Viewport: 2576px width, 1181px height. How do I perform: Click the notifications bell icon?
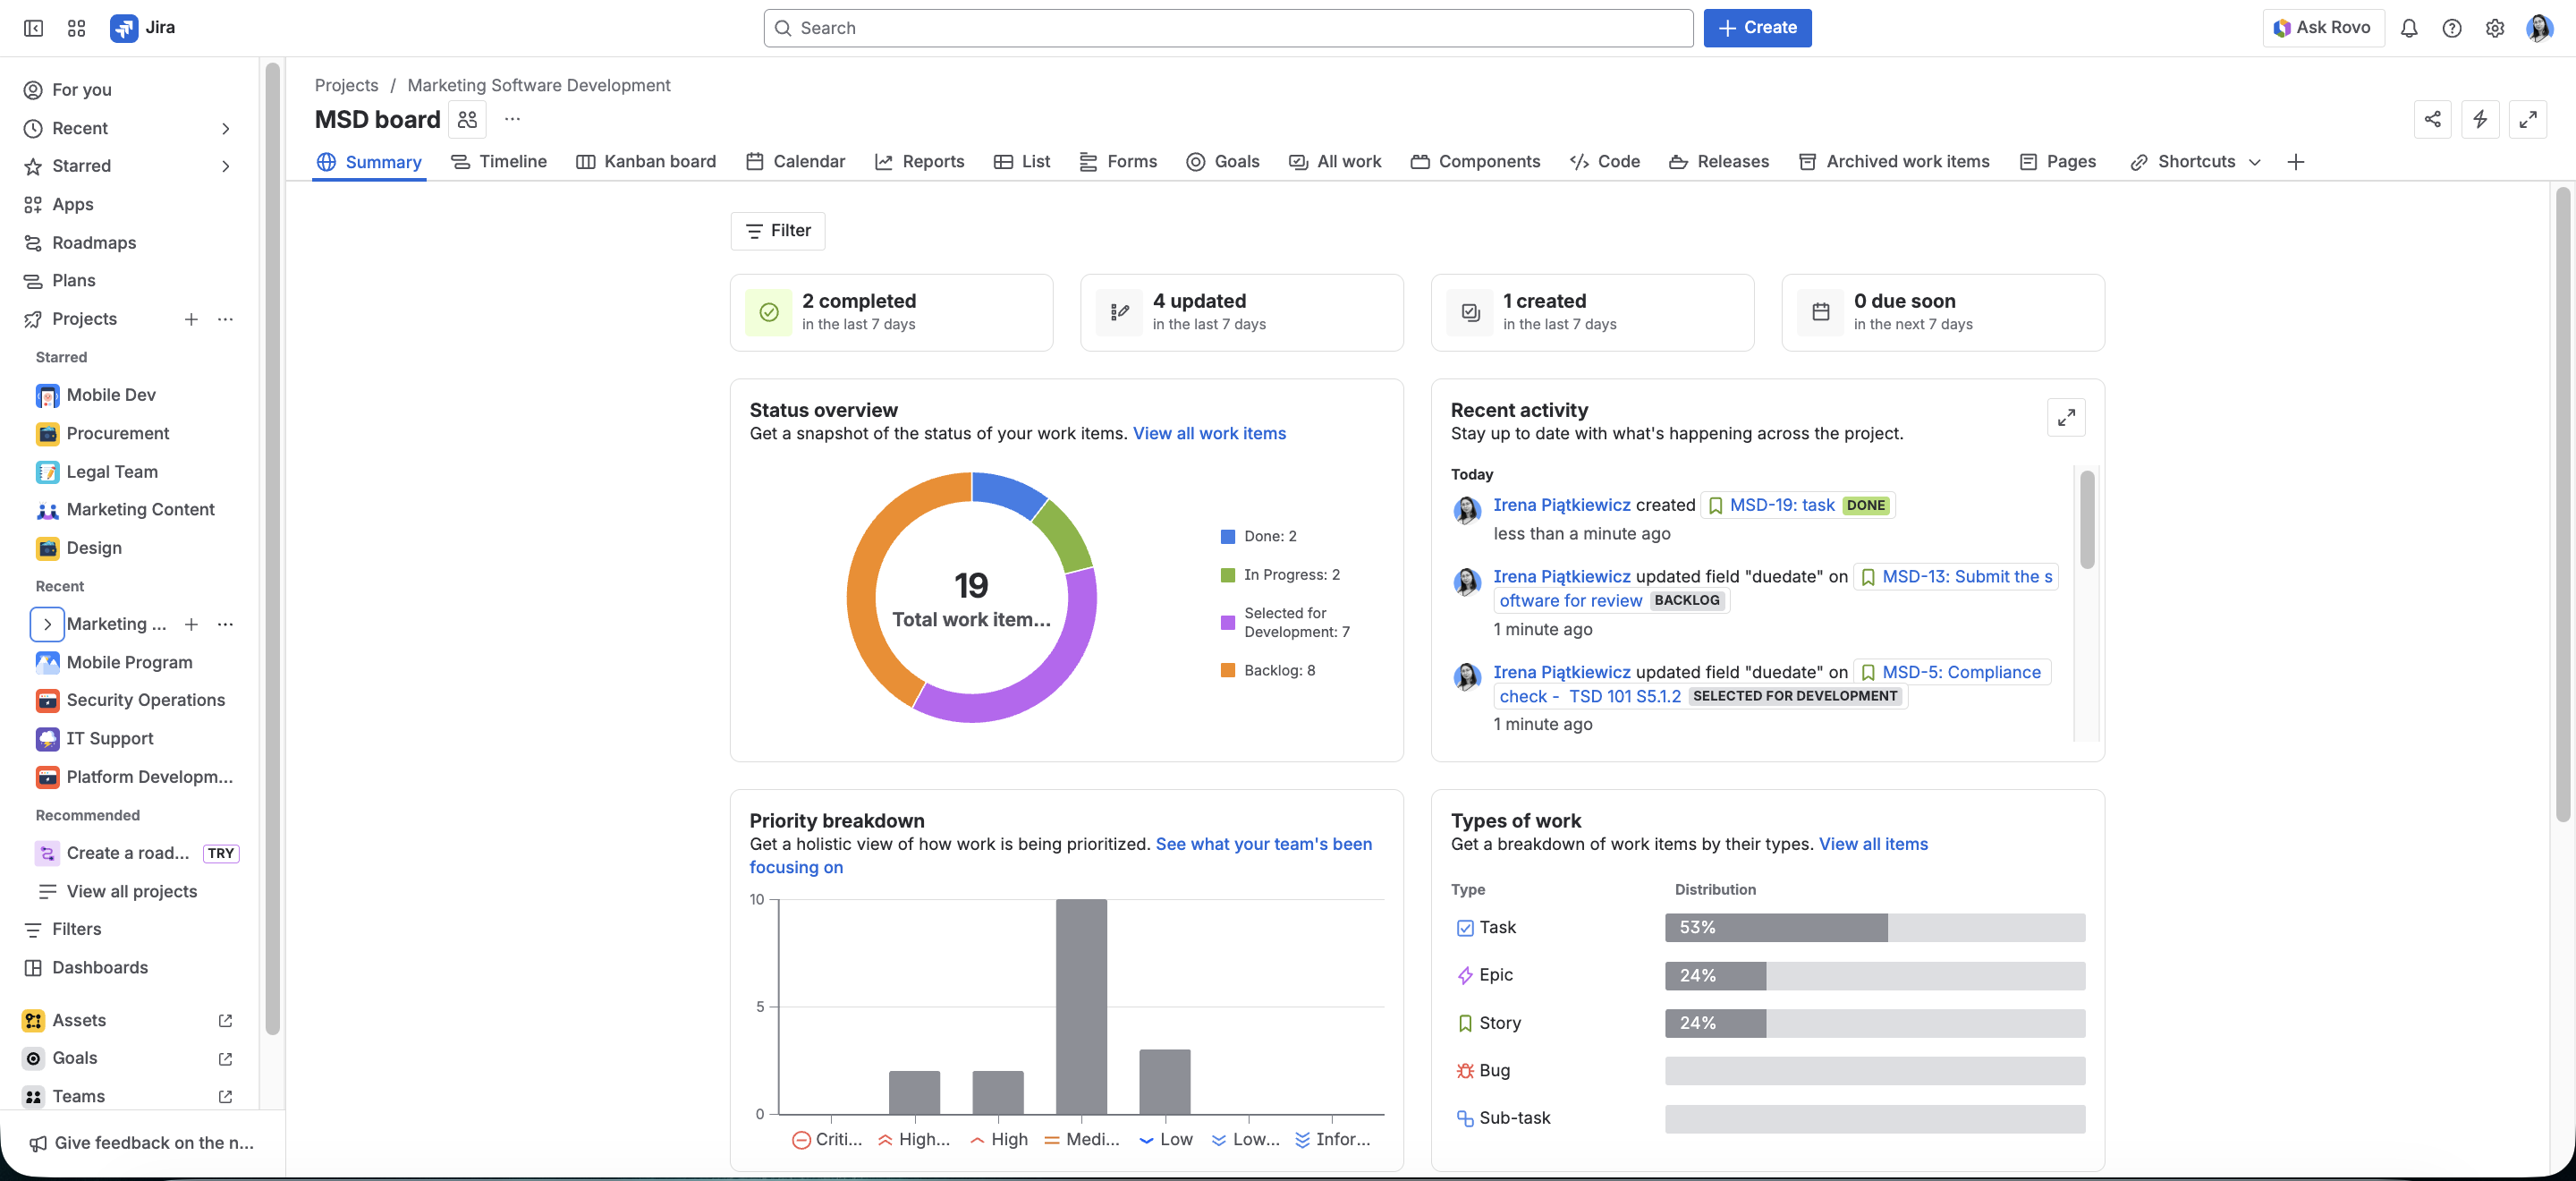tap(2408, 28)
